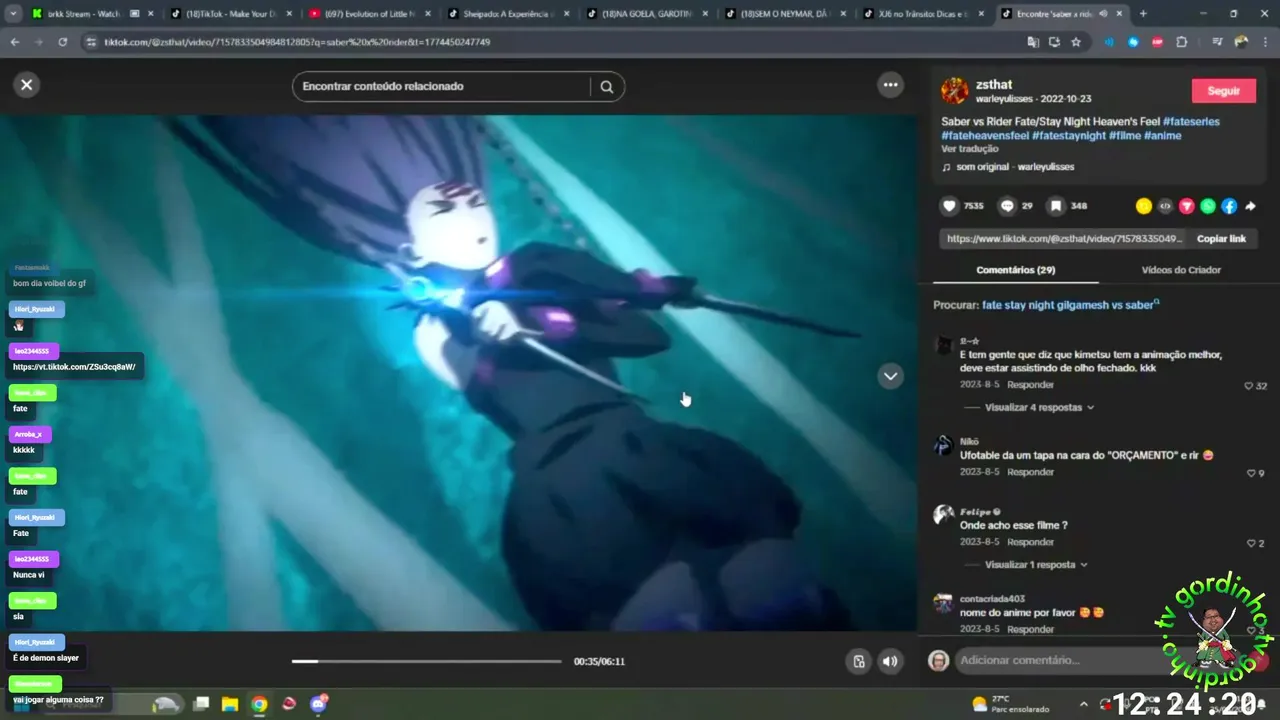Go to next video with down chevron

tap(890, 376)
